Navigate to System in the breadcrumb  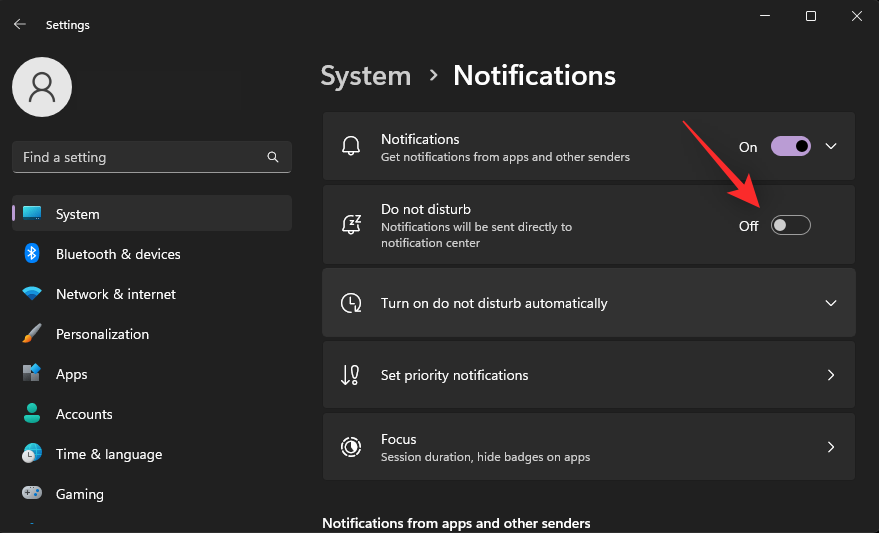[x=365, y=76]
